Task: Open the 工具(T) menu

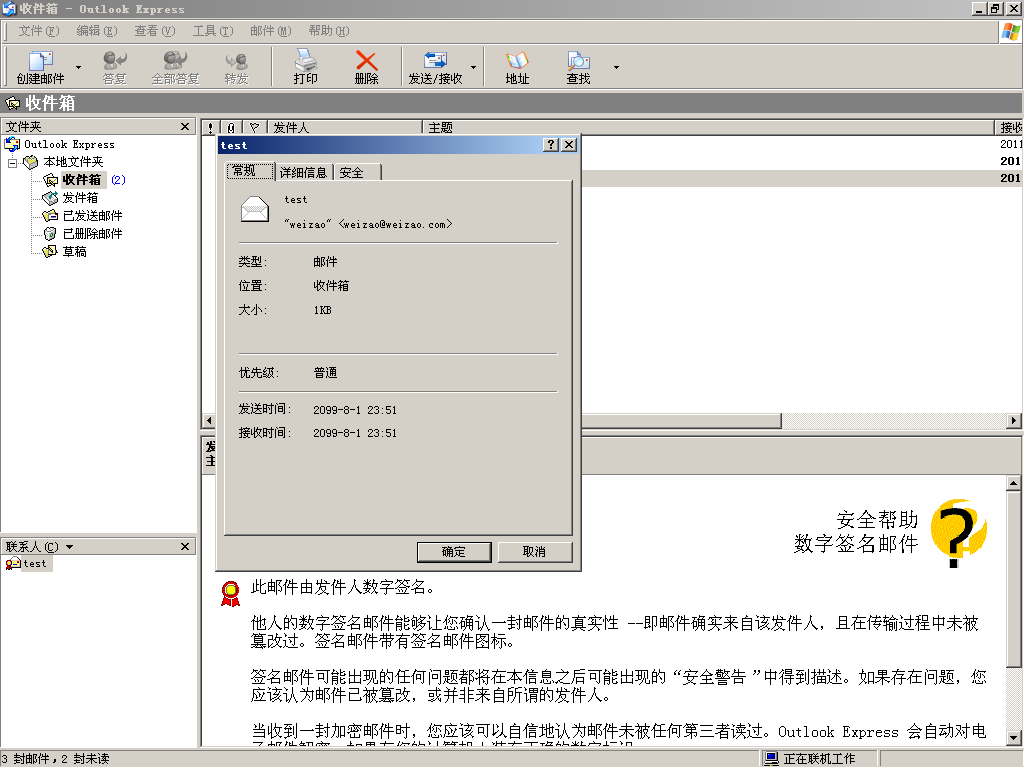Action: pos(213,31)
